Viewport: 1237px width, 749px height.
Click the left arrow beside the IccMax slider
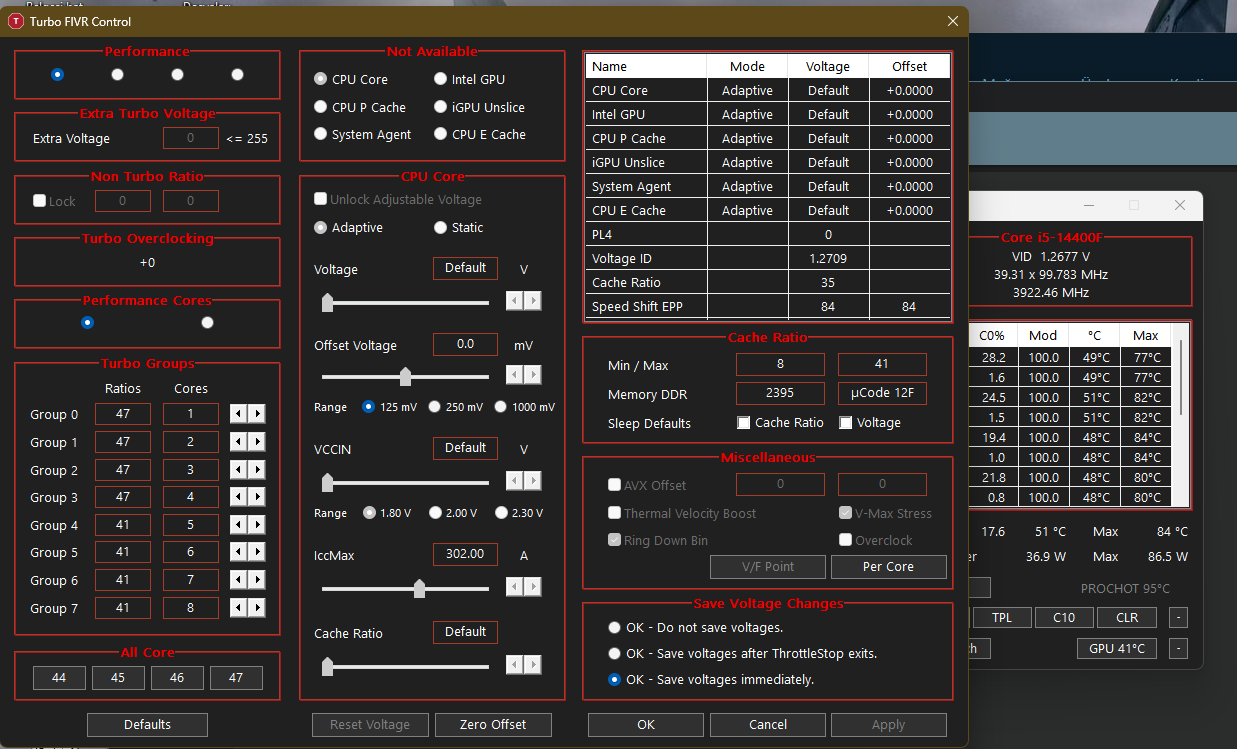point(515,587)
